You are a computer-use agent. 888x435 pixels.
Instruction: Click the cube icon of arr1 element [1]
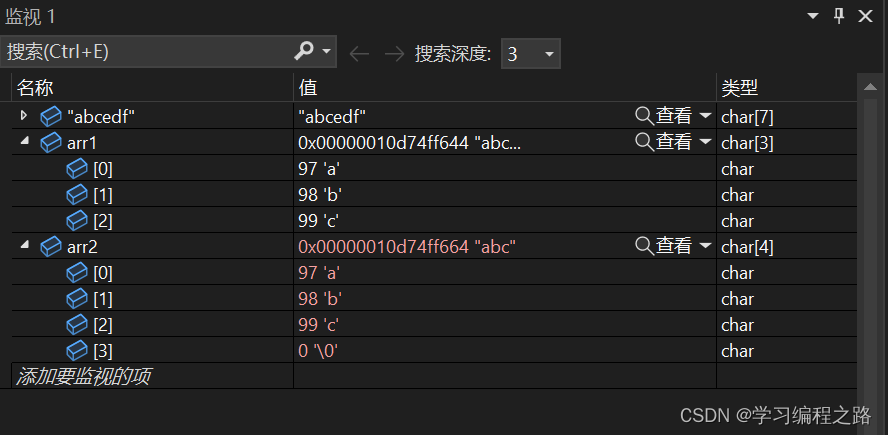(x=77, y=195)
